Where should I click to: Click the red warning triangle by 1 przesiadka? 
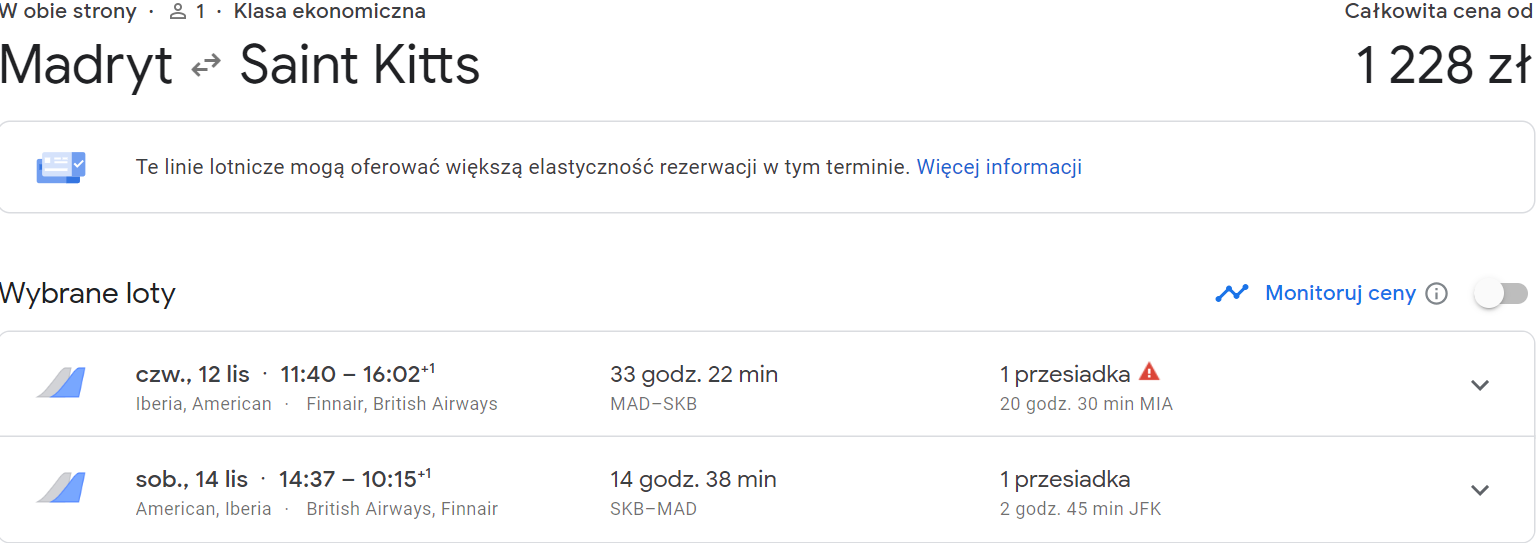point(1149,372)
